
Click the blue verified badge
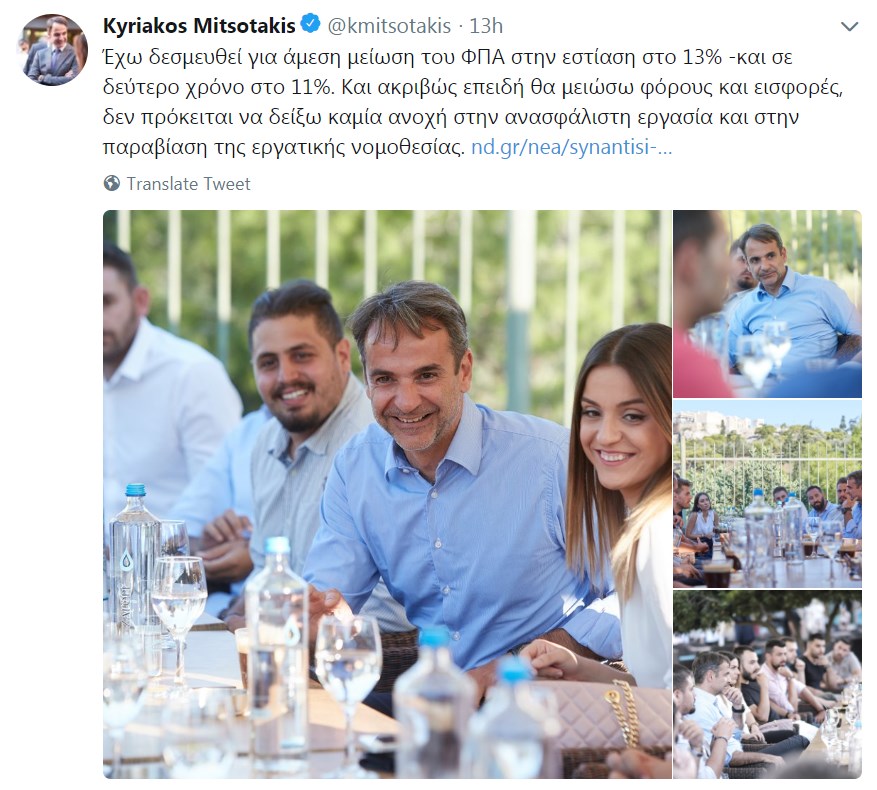pyautogui.click(x=311, y=25)
